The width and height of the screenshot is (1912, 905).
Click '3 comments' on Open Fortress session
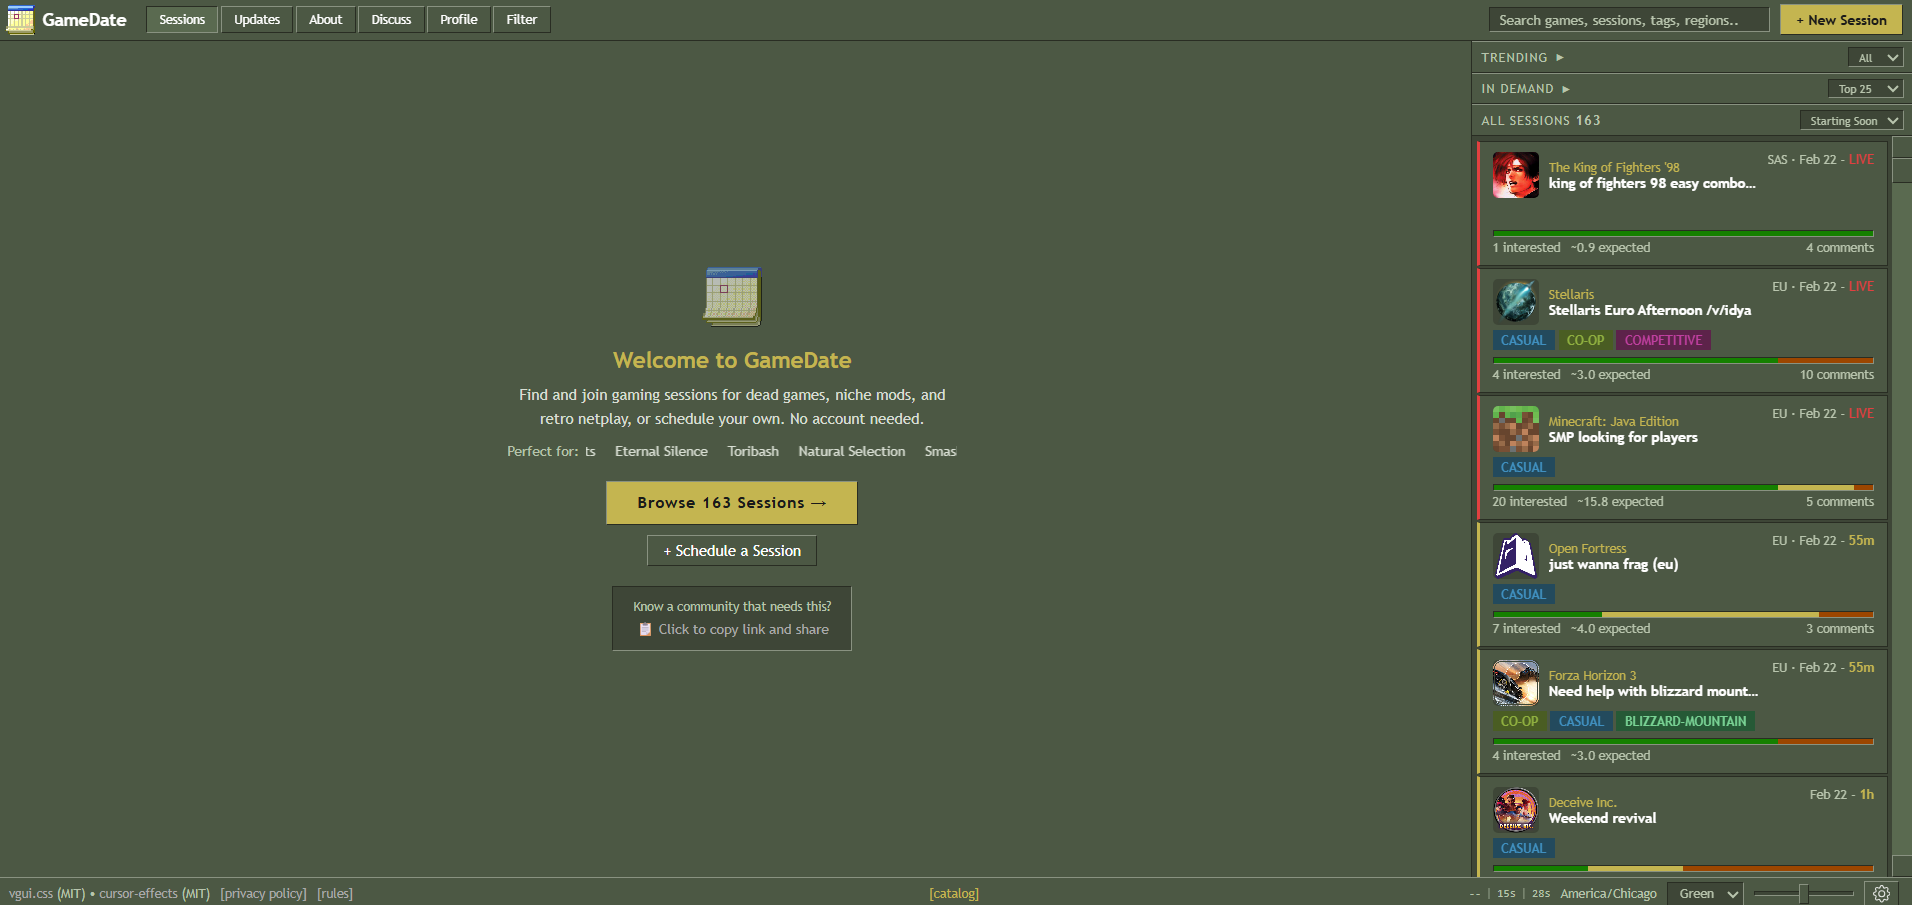(x=1840, y=629)
